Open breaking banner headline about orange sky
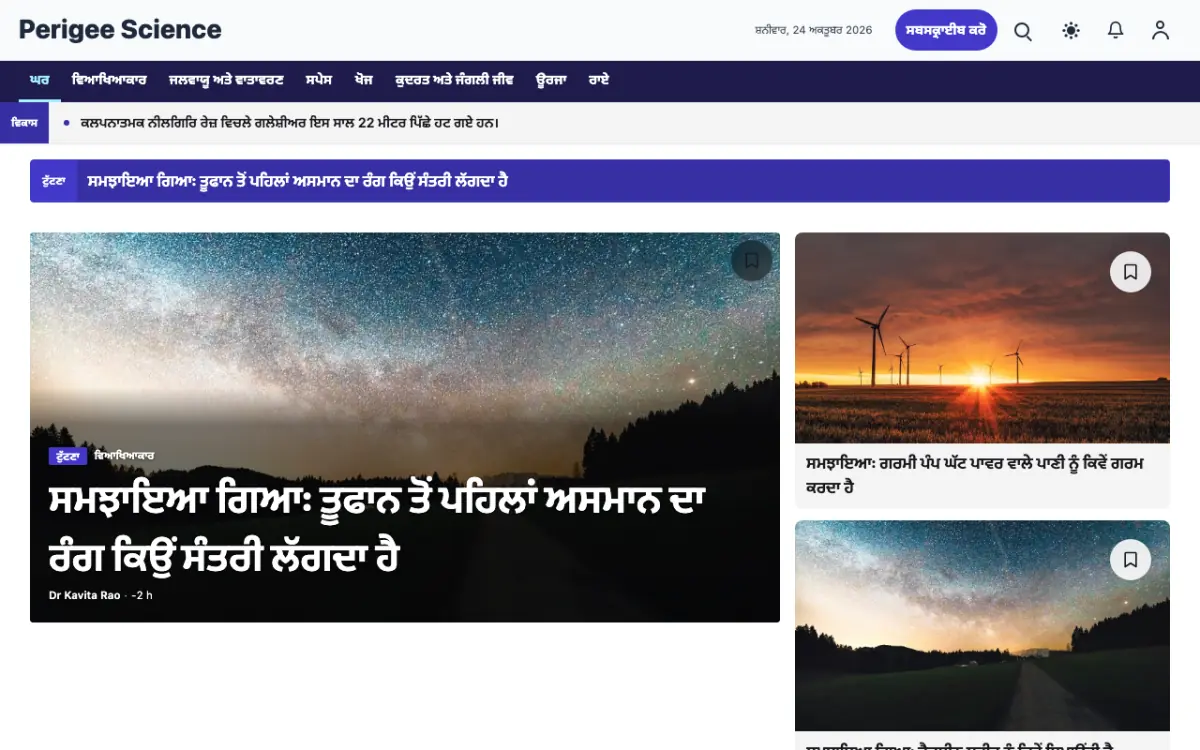The image size is (1200, 750). point(298,181)
